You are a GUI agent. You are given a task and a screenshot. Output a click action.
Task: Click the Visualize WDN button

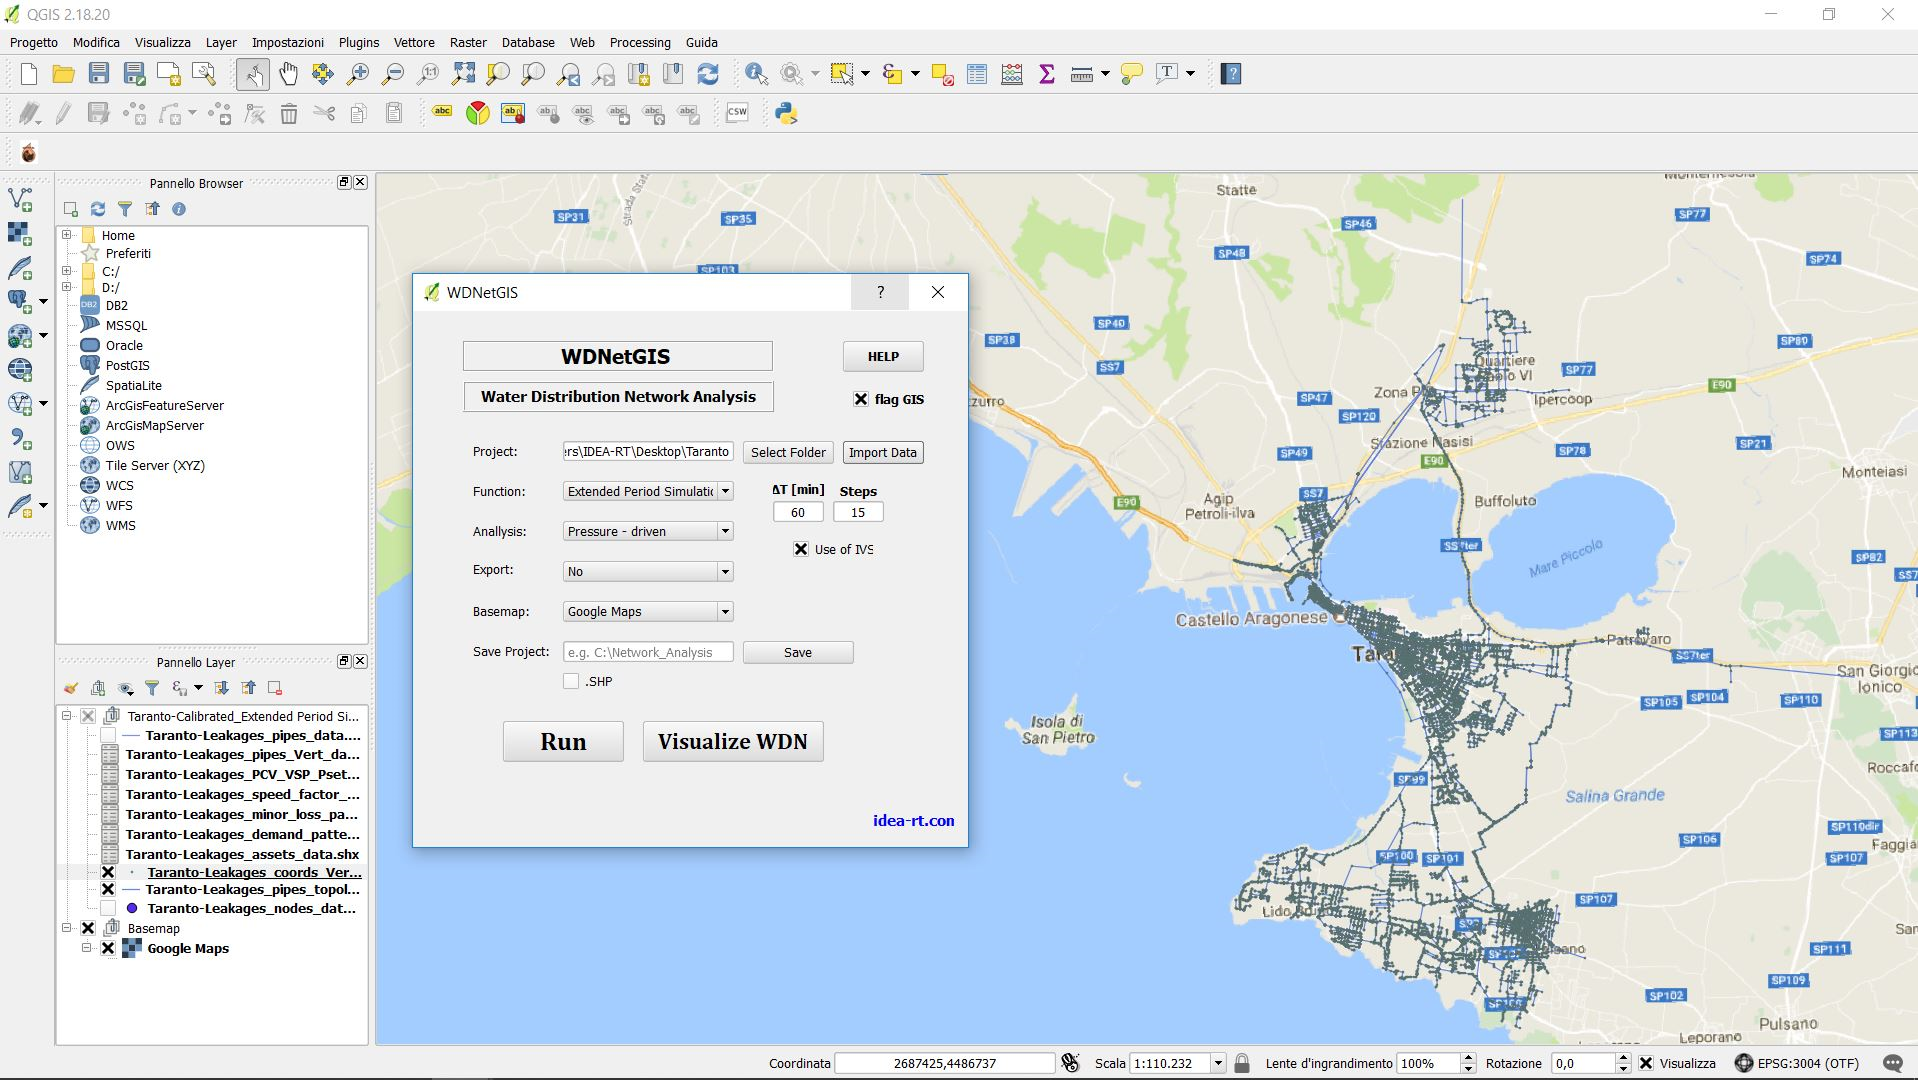(733, 741)
